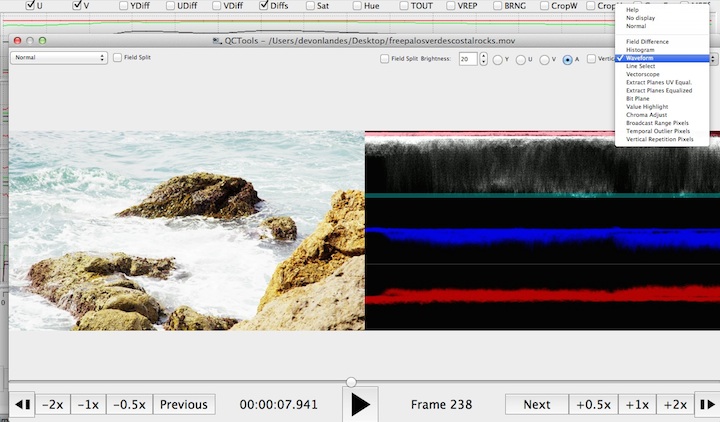Click the right filter dropdown arrows
This screenshot has height=422, width=720.
point(713,58)
